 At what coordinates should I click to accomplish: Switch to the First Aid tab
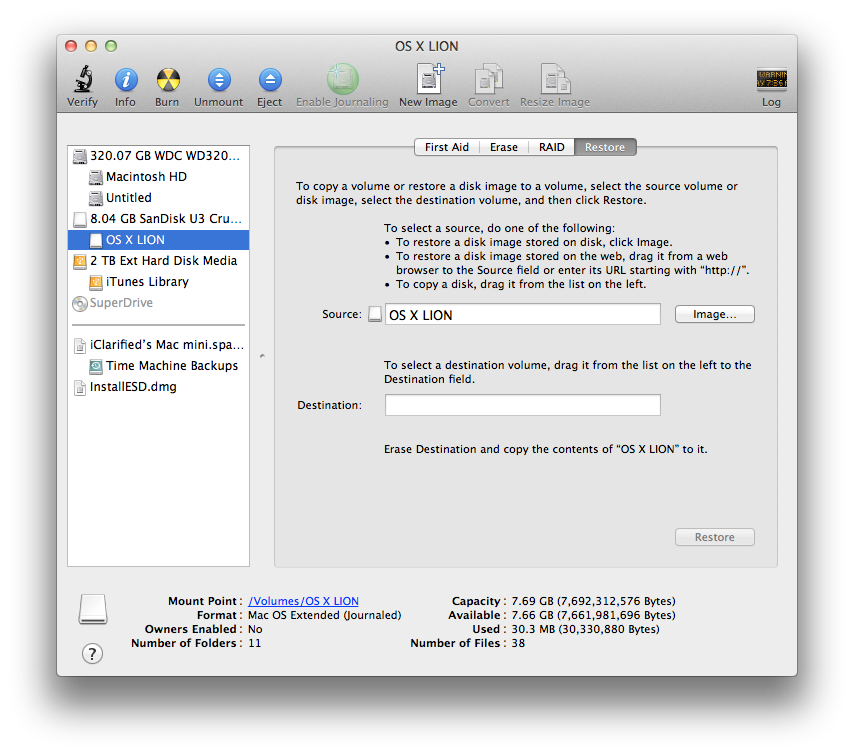pyautogui.click(x=446, y=147)
